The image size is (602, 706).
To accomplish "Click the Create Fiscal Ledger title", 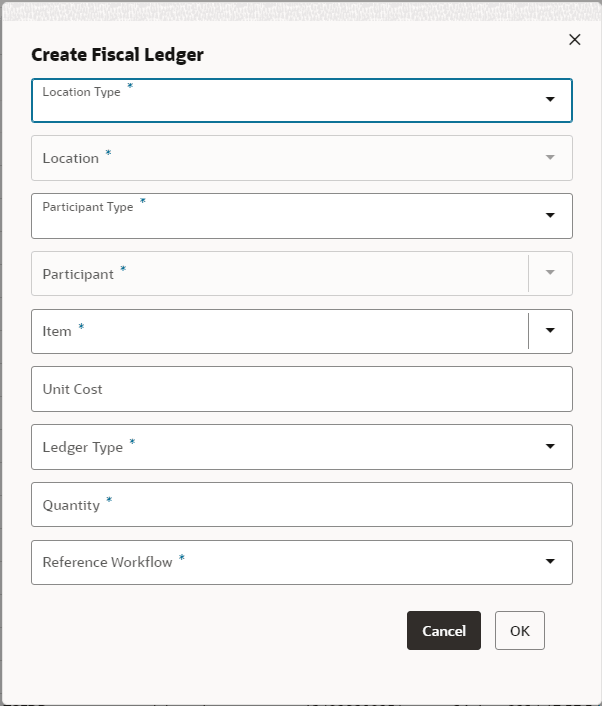I will pos(118,55).
